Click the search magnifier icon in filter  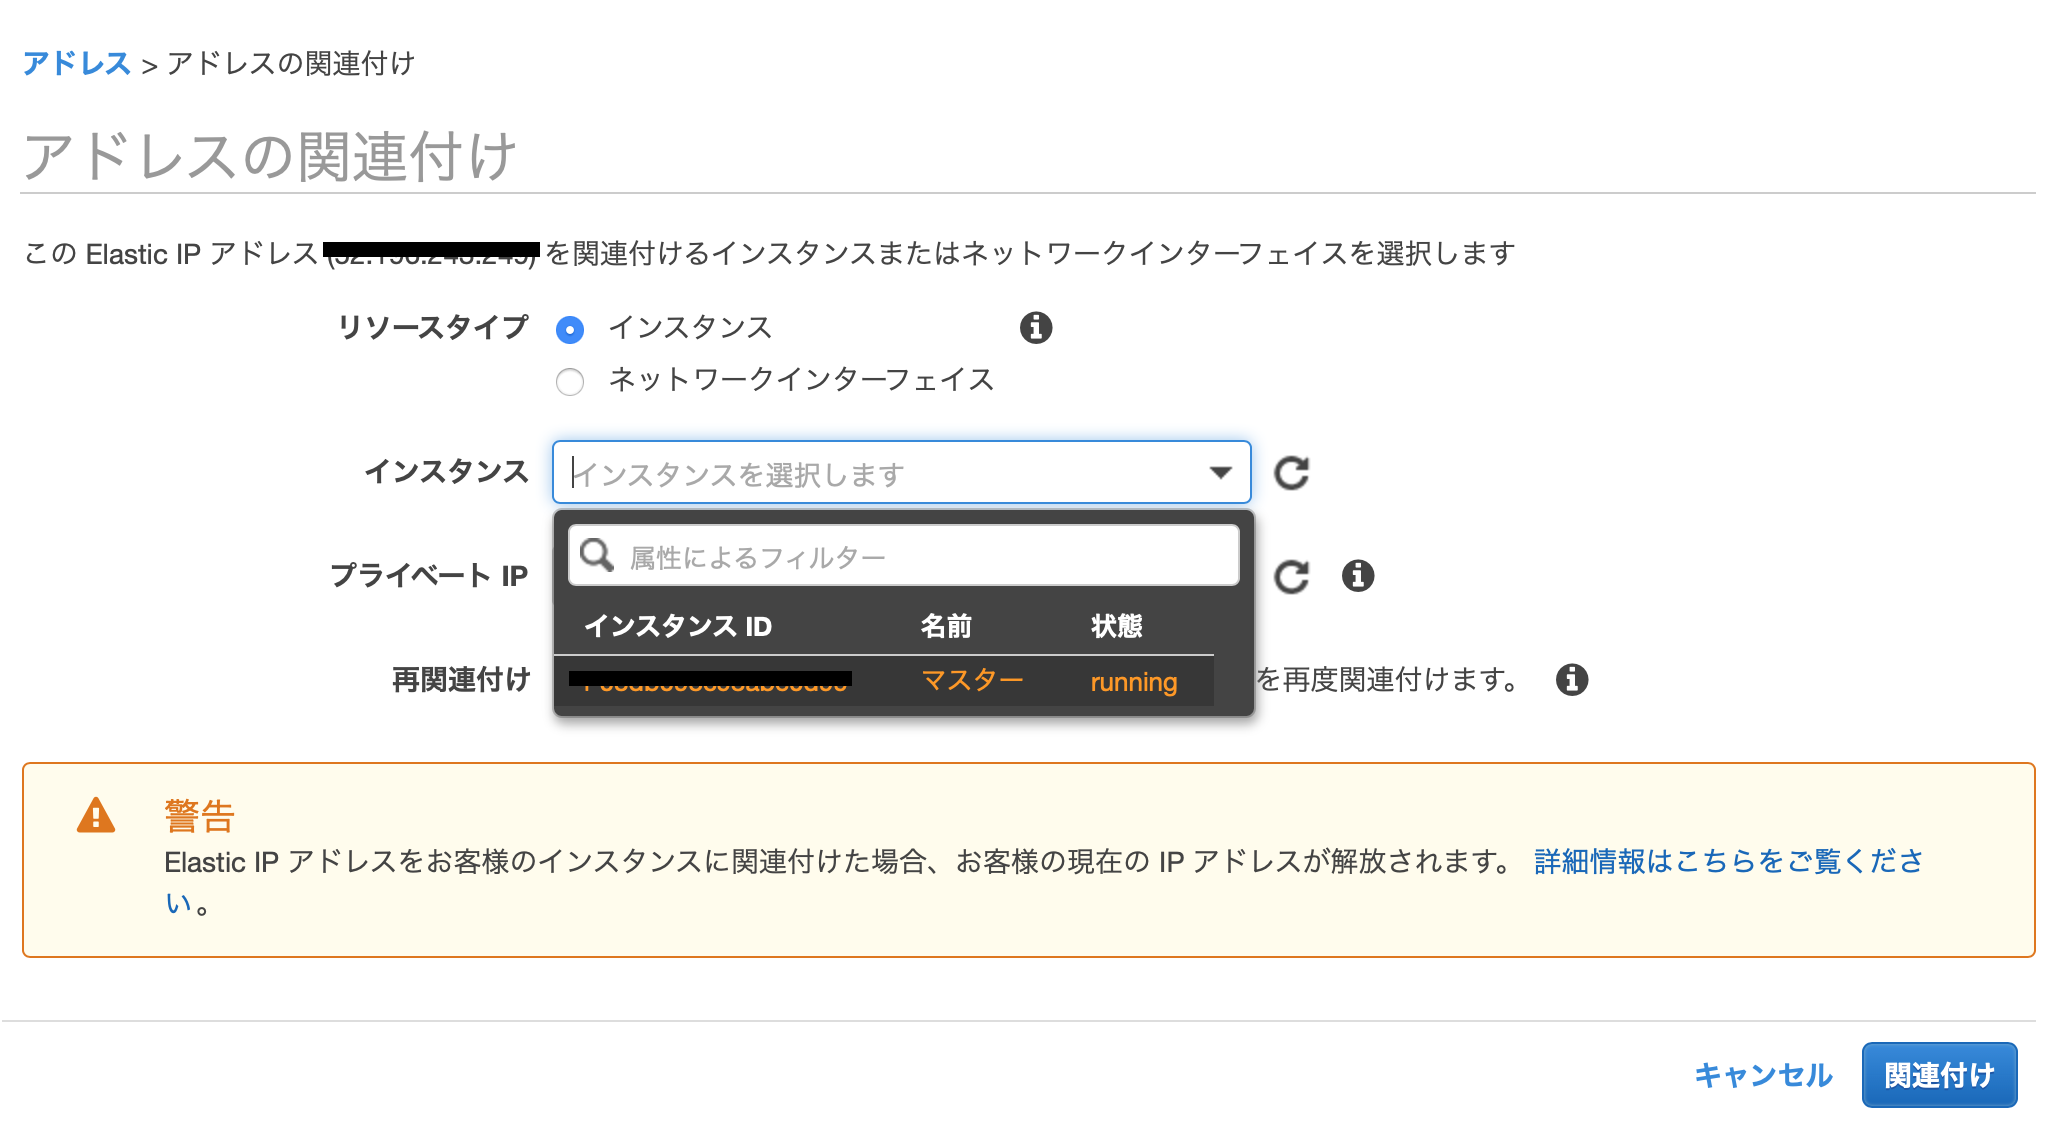click(597, 555)
